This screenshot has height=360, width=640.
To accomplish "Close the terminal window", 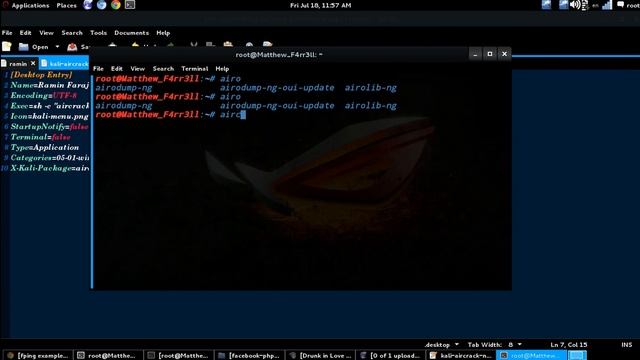I will coord(504,54).
